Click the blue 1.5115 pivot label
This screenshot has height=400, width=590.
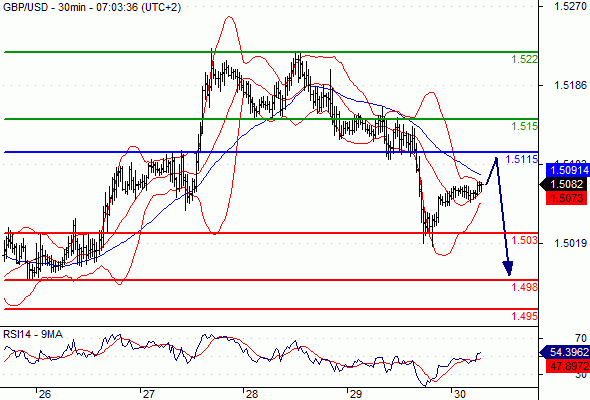pyautogui.click(x=522, y=160)
